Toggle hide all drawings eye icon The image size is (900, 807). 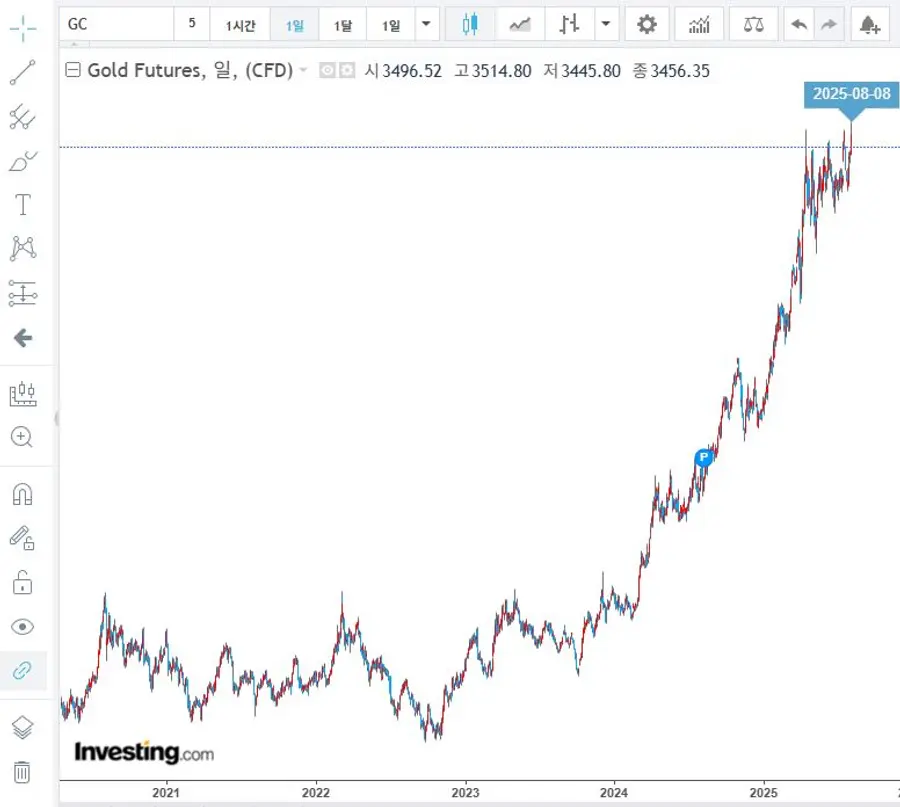pos(22,627)
